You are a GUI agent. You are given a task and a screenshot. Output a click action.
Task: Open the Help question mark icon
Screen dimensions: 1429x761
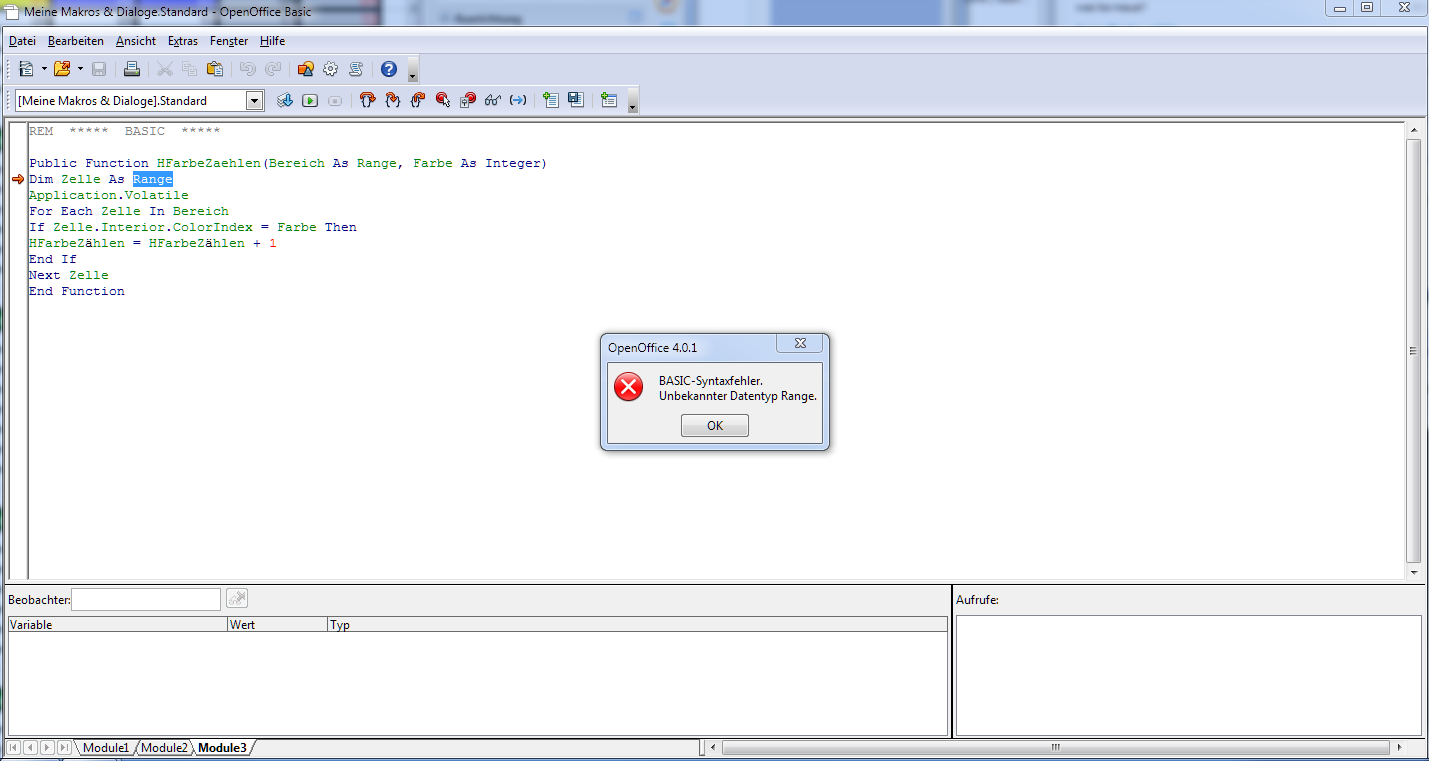click(389, 69)
